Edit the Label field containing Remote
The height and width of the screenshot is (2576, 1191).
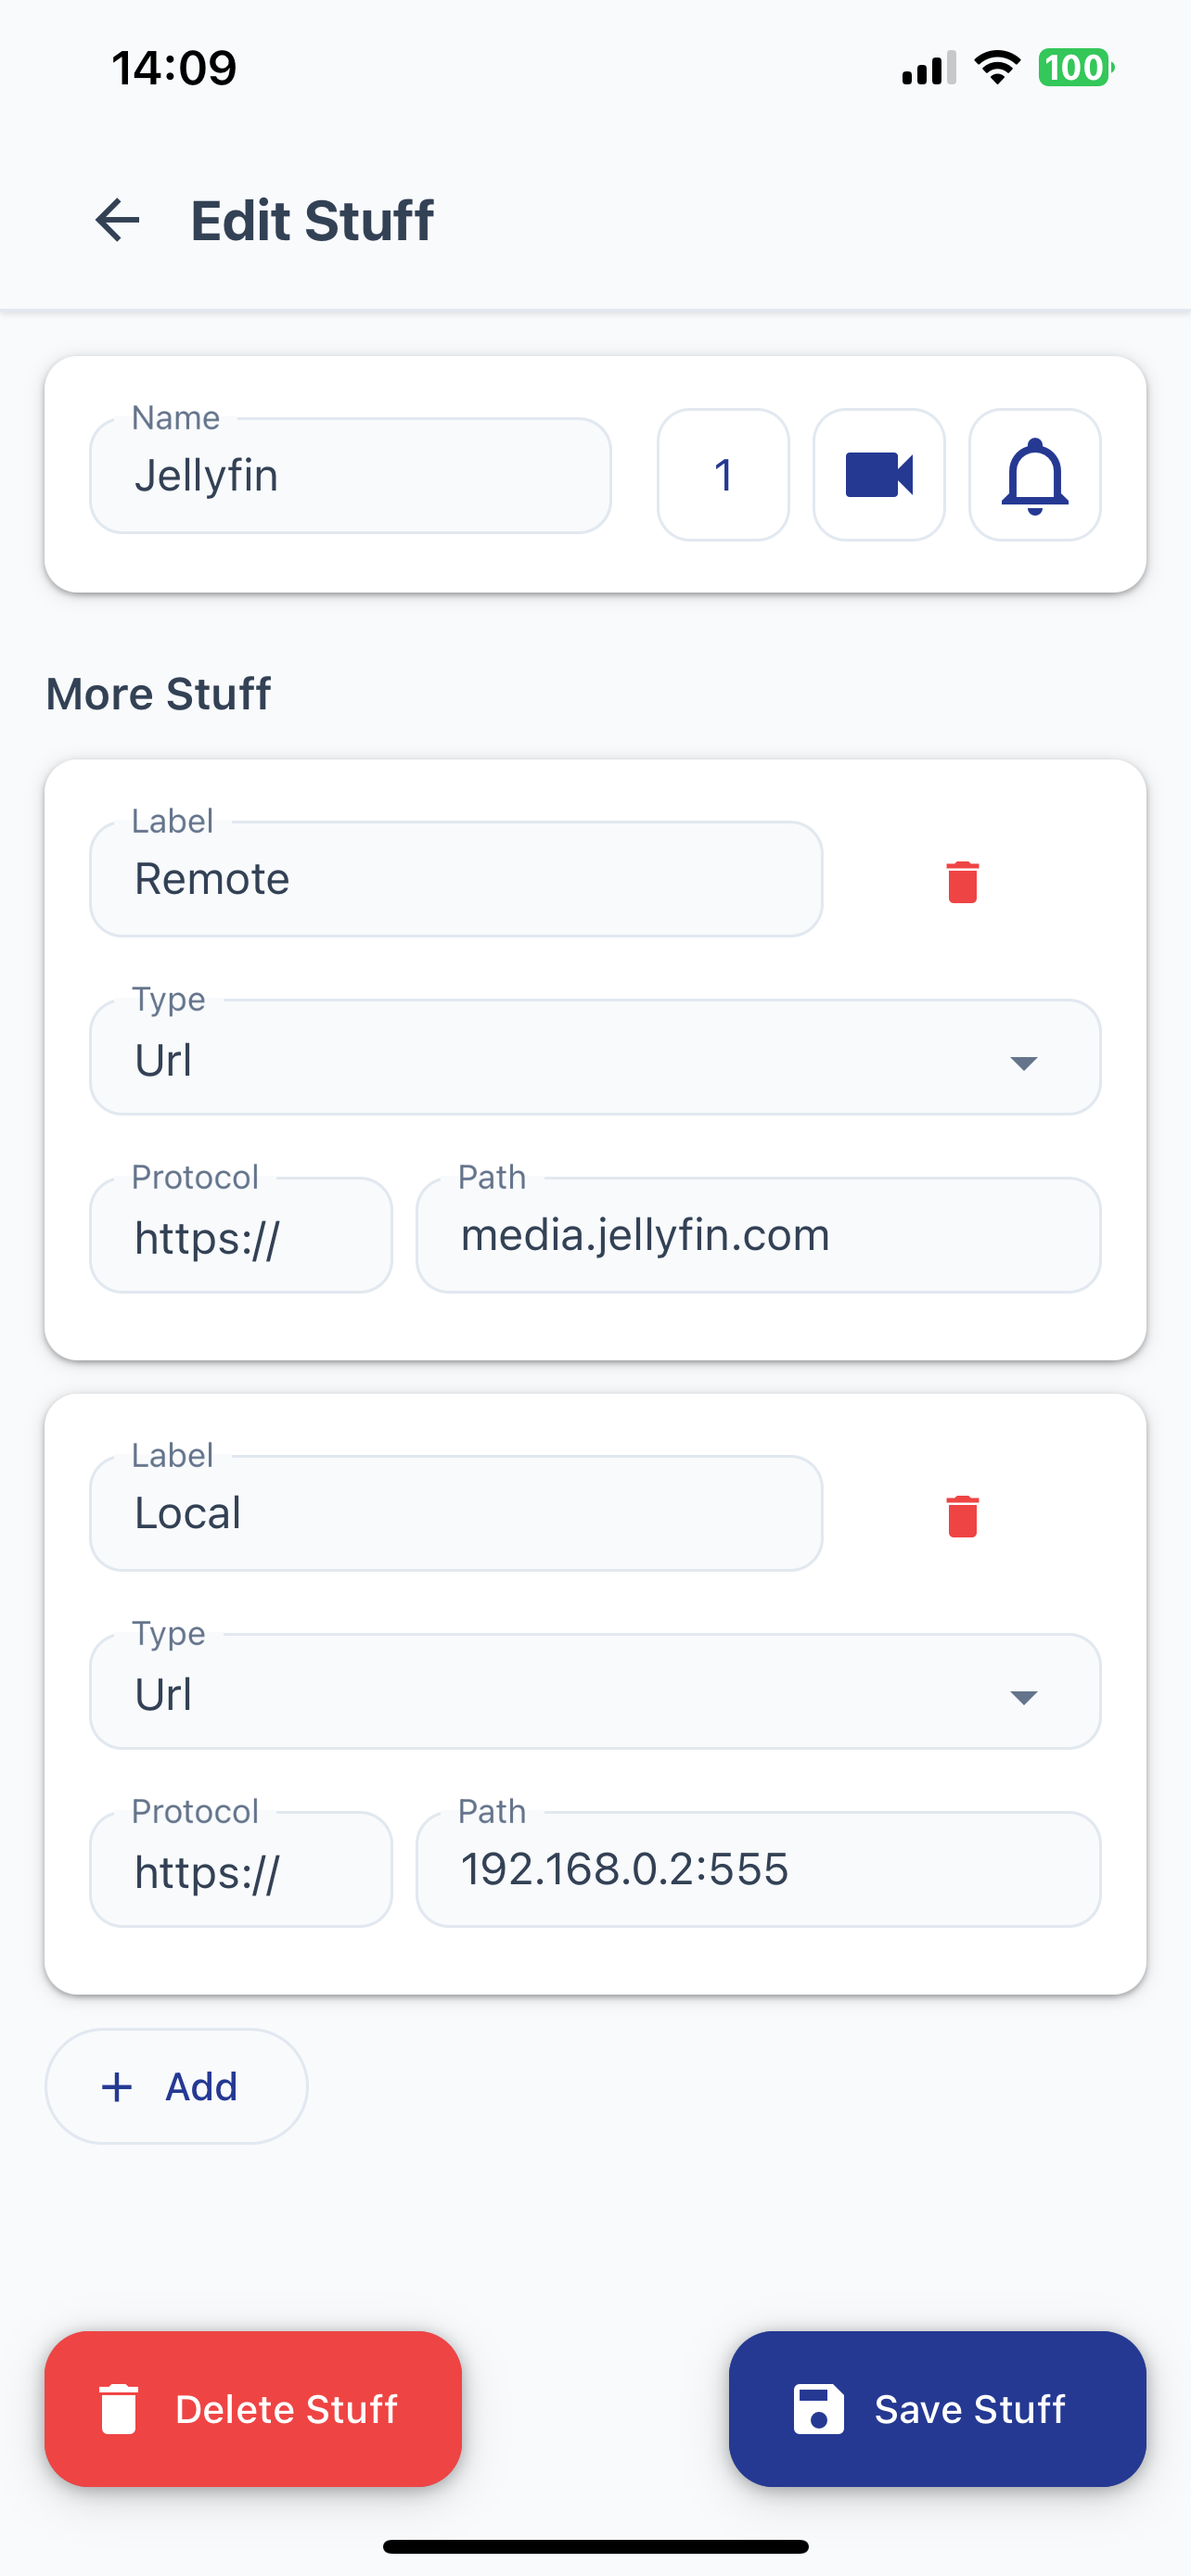(456, 879)
